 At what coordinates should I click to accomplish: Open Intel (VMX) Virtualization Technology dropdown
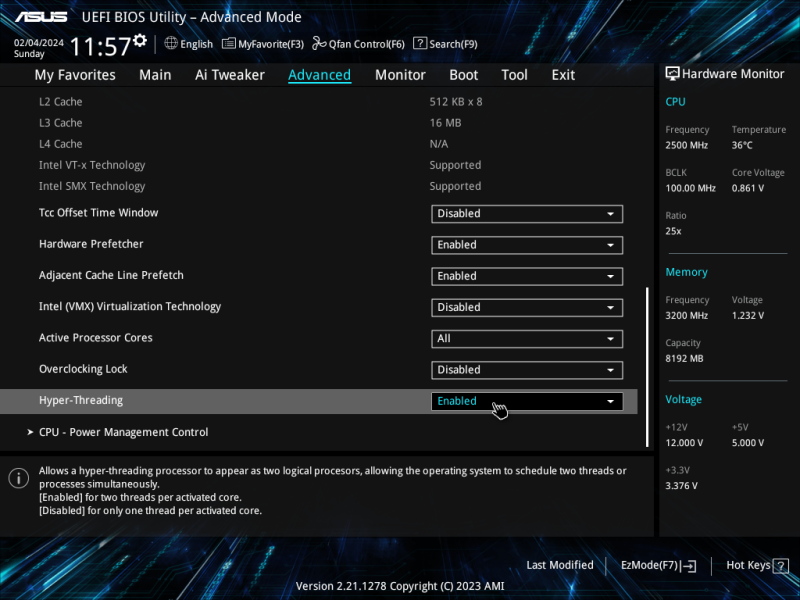coord(527,308)
